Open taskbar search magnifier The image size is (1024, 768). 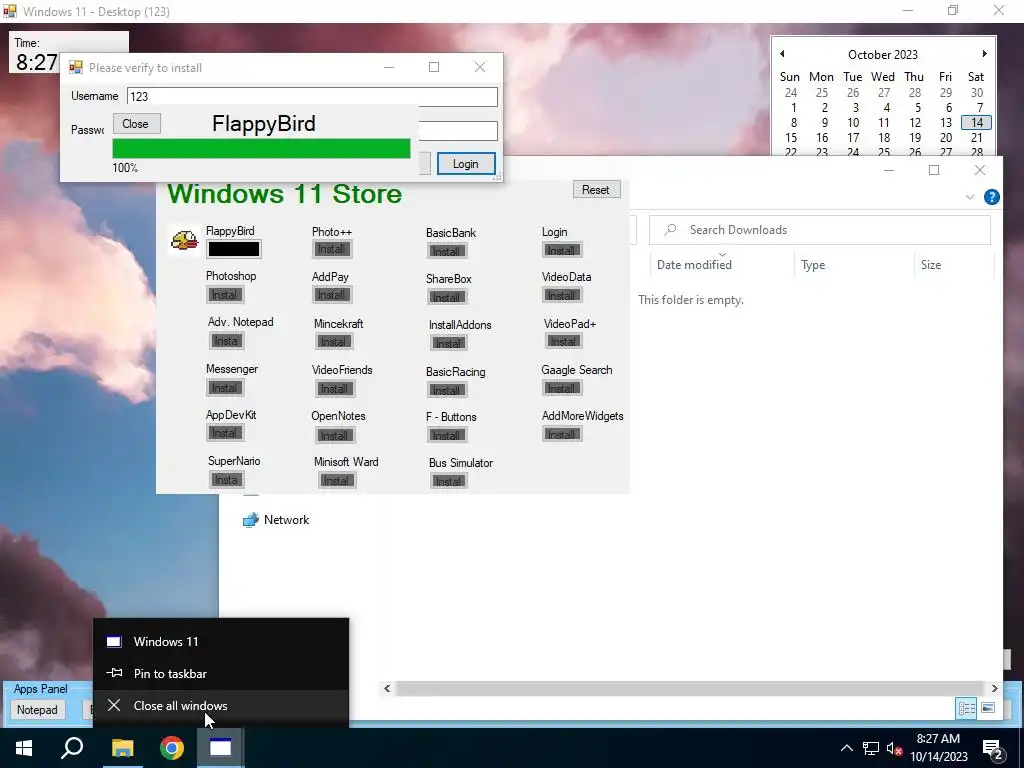click(x=72, y=748)
